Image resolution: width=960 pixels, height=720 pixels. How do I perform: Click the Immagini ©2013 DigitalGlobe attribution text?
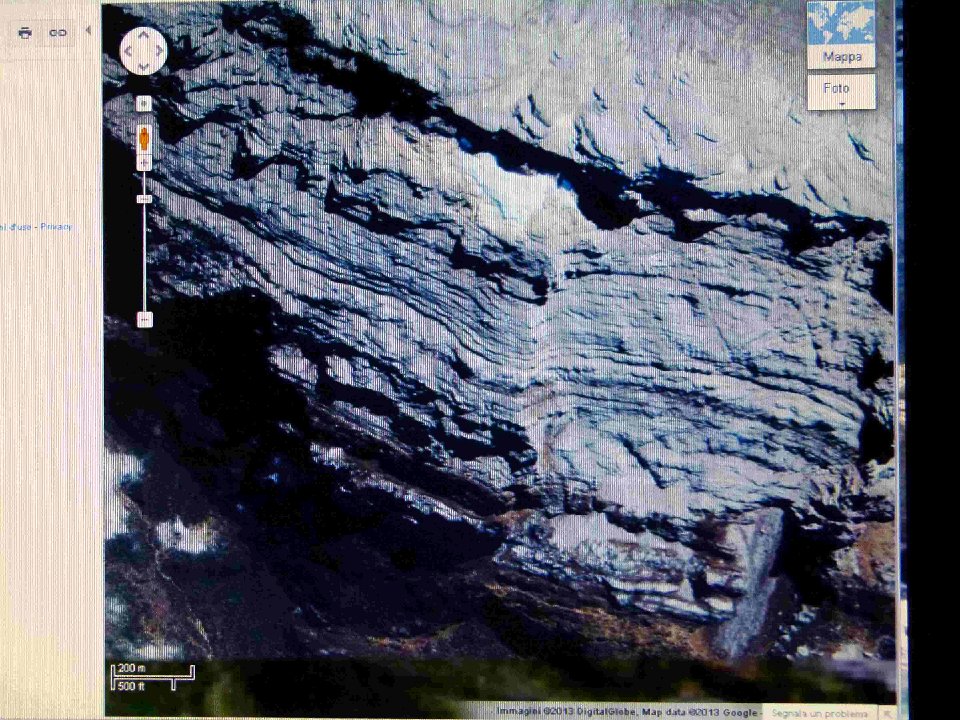[567, 711]
